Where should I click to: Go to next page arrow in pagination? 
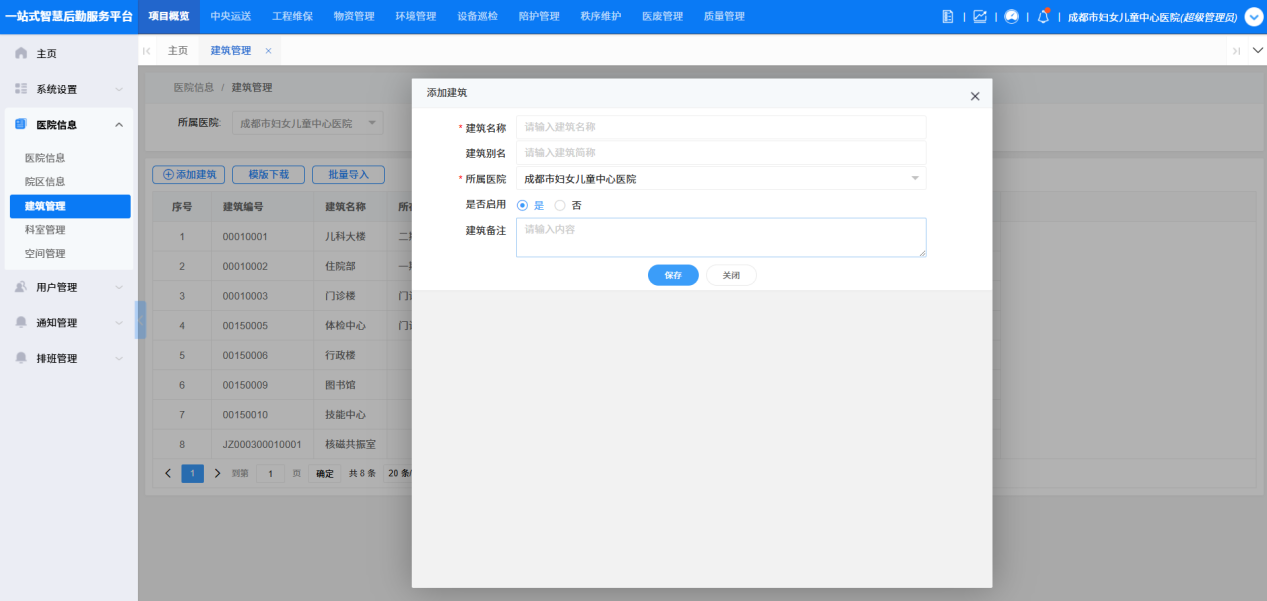pos(217,473)
